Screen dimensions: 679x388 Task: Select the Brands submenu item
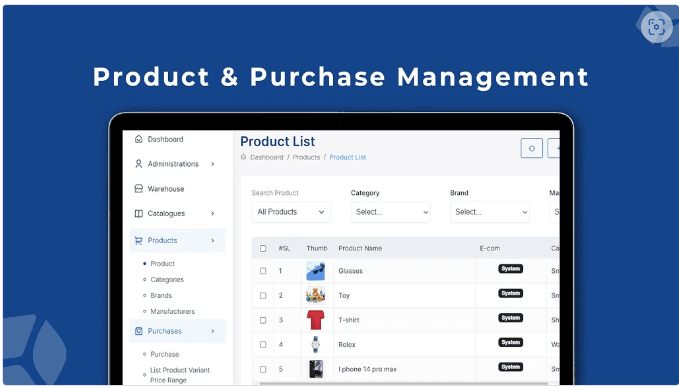point(161,295)
